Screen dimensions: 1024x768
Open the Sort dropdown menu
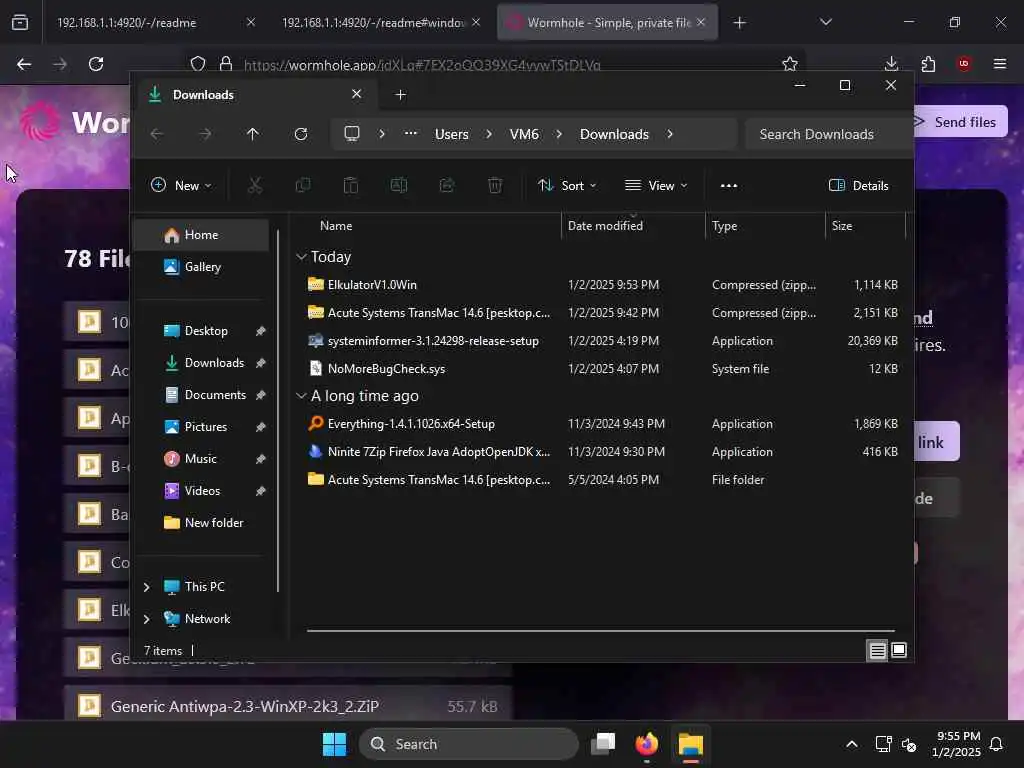[567, 185]
